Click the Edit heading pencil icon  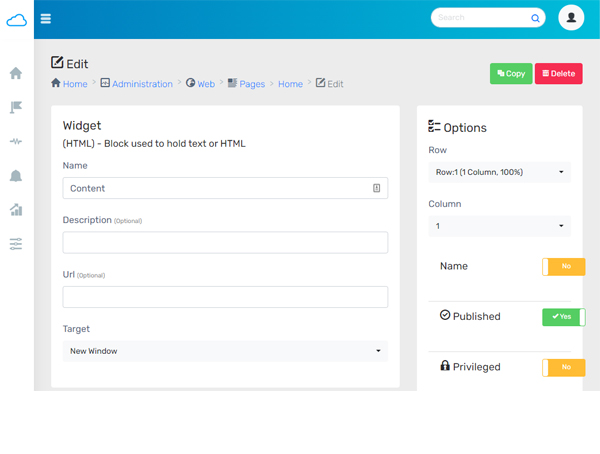(x=57, y=62)
